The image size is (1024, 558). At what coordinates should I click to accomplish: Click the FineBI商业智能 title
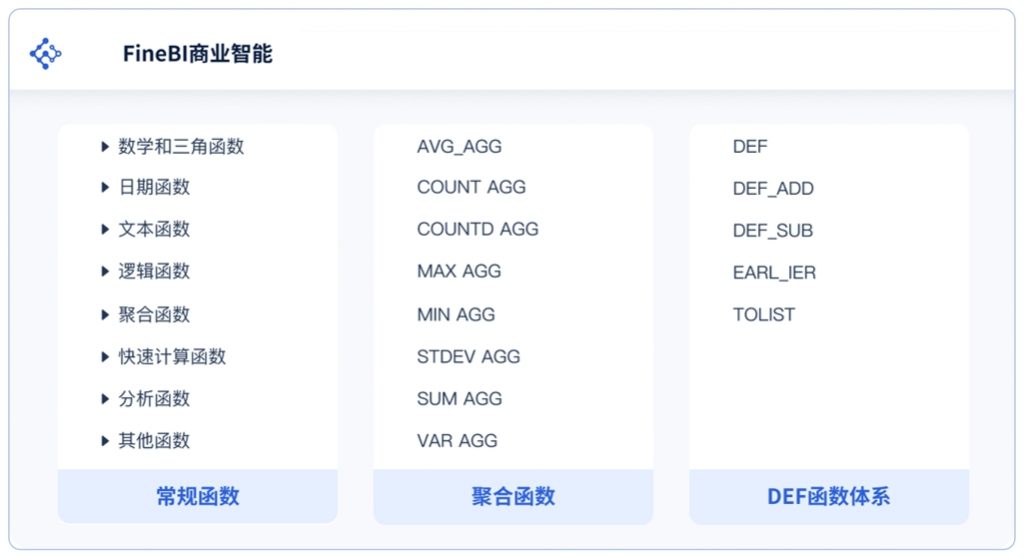[197, 54]
